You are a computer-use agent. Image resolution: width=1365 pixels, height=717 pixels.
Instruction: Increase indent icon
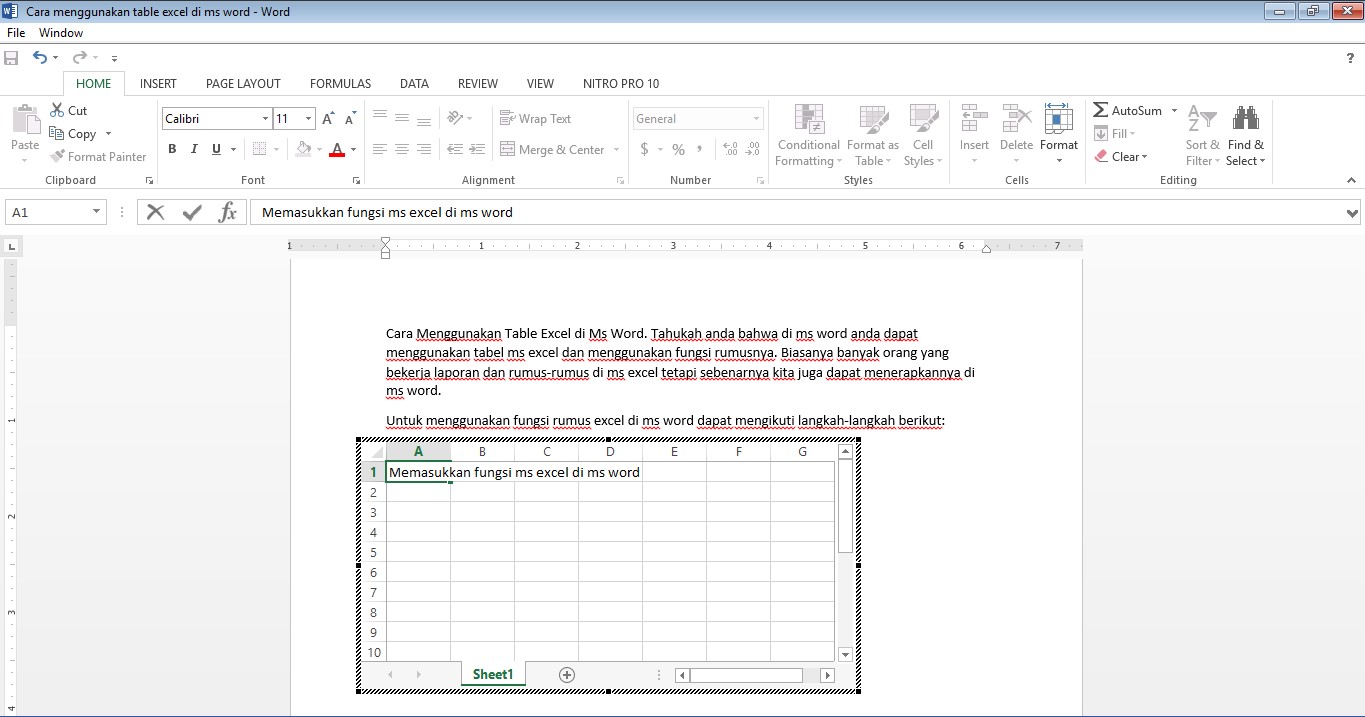(x=477, y=149)
